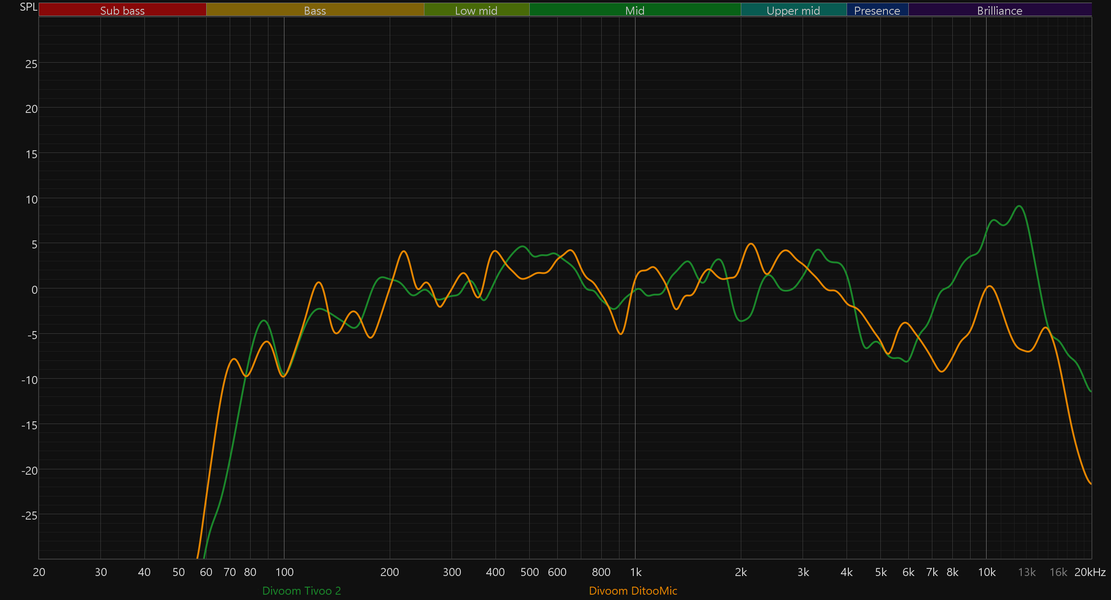Click the 10k frequency axis label
Viewport: 1111px width, 600px height.
(x=986, y=572)
